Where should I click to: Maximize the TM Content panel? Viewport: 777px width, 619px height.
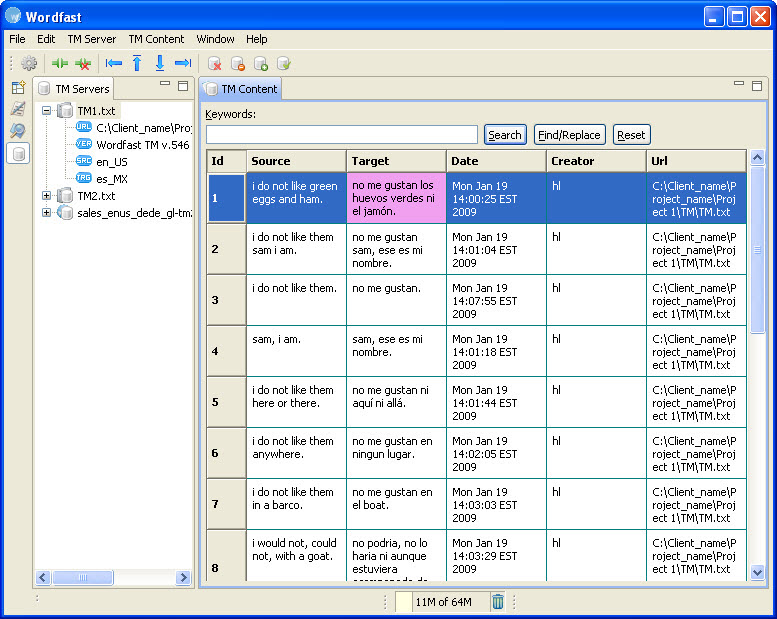757,86
